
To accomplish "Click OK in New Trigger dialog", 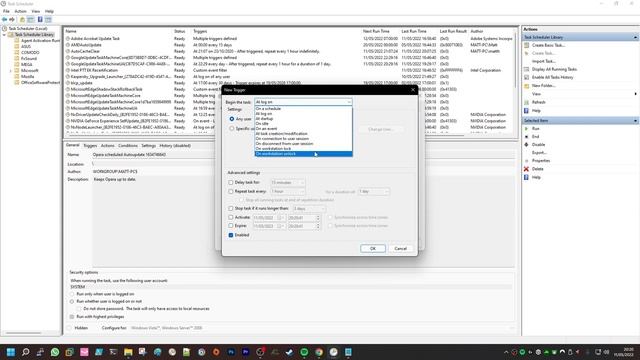I will (x=373, y=249).
